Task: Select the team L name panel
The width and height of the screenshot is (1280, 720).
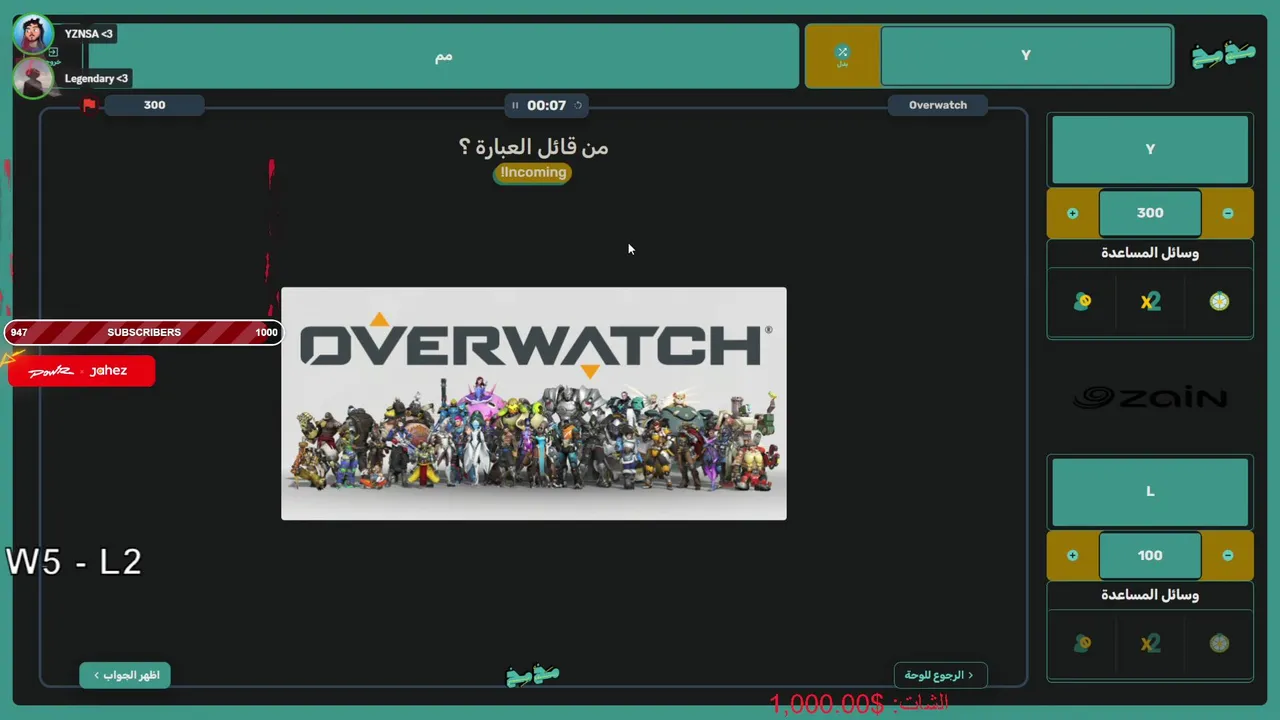Action: pyautogui.click(x=1150, y=491)
